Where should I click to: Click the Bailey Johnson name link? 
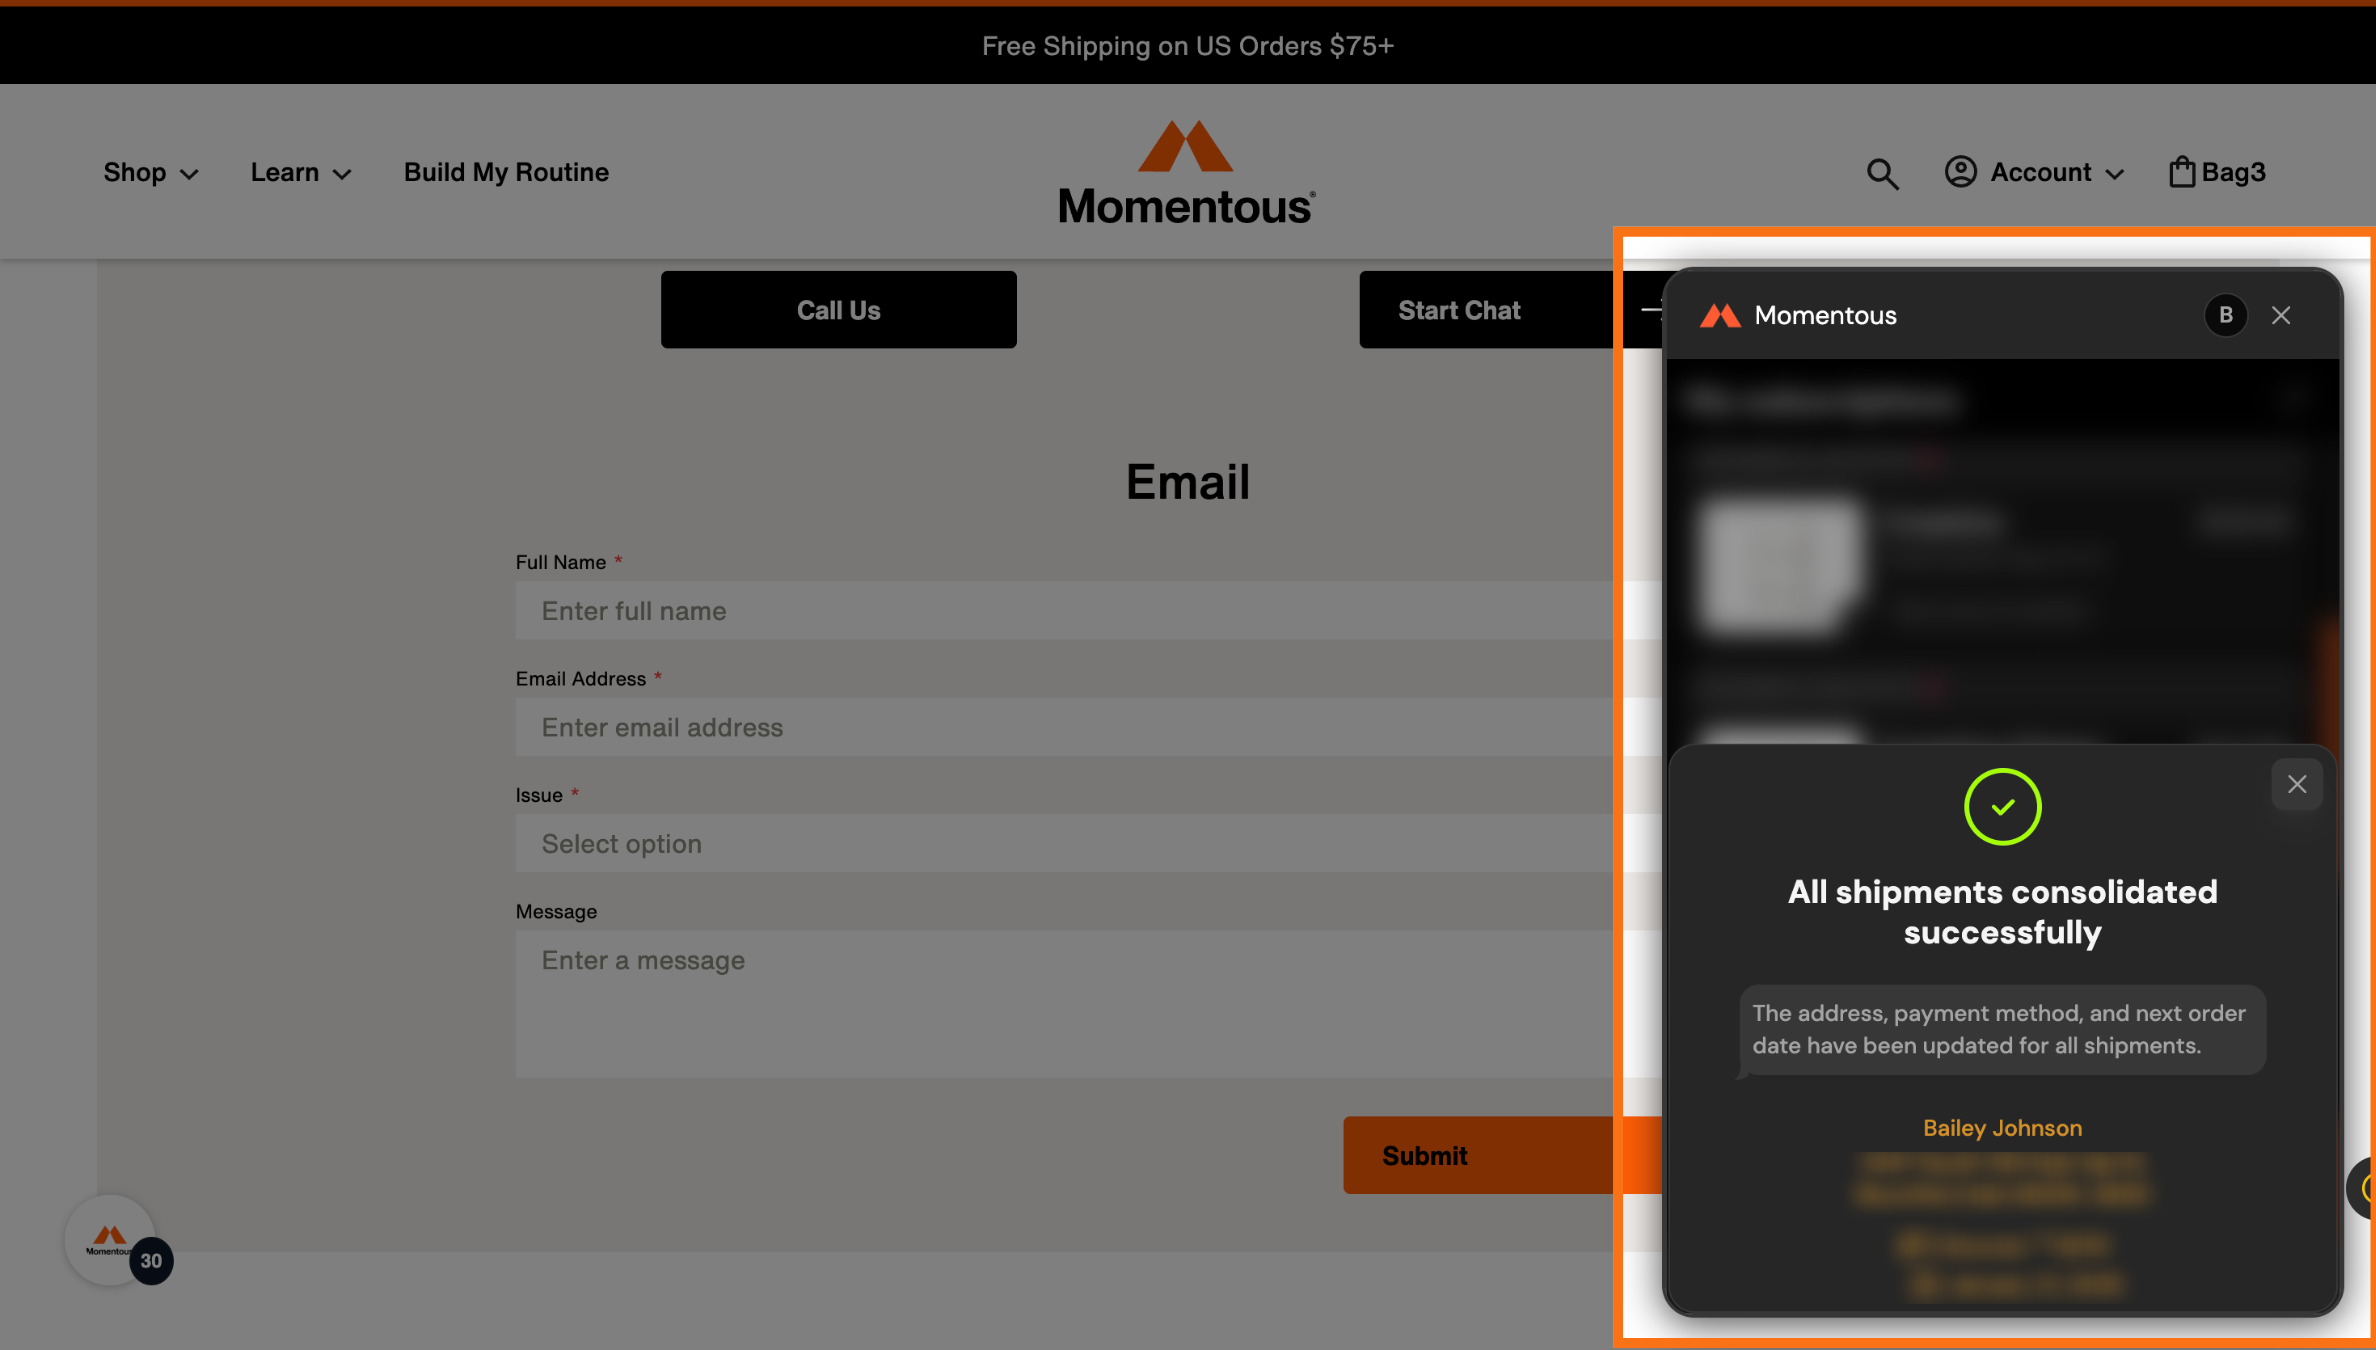pyautogui.click(x=2002, y=1128)
